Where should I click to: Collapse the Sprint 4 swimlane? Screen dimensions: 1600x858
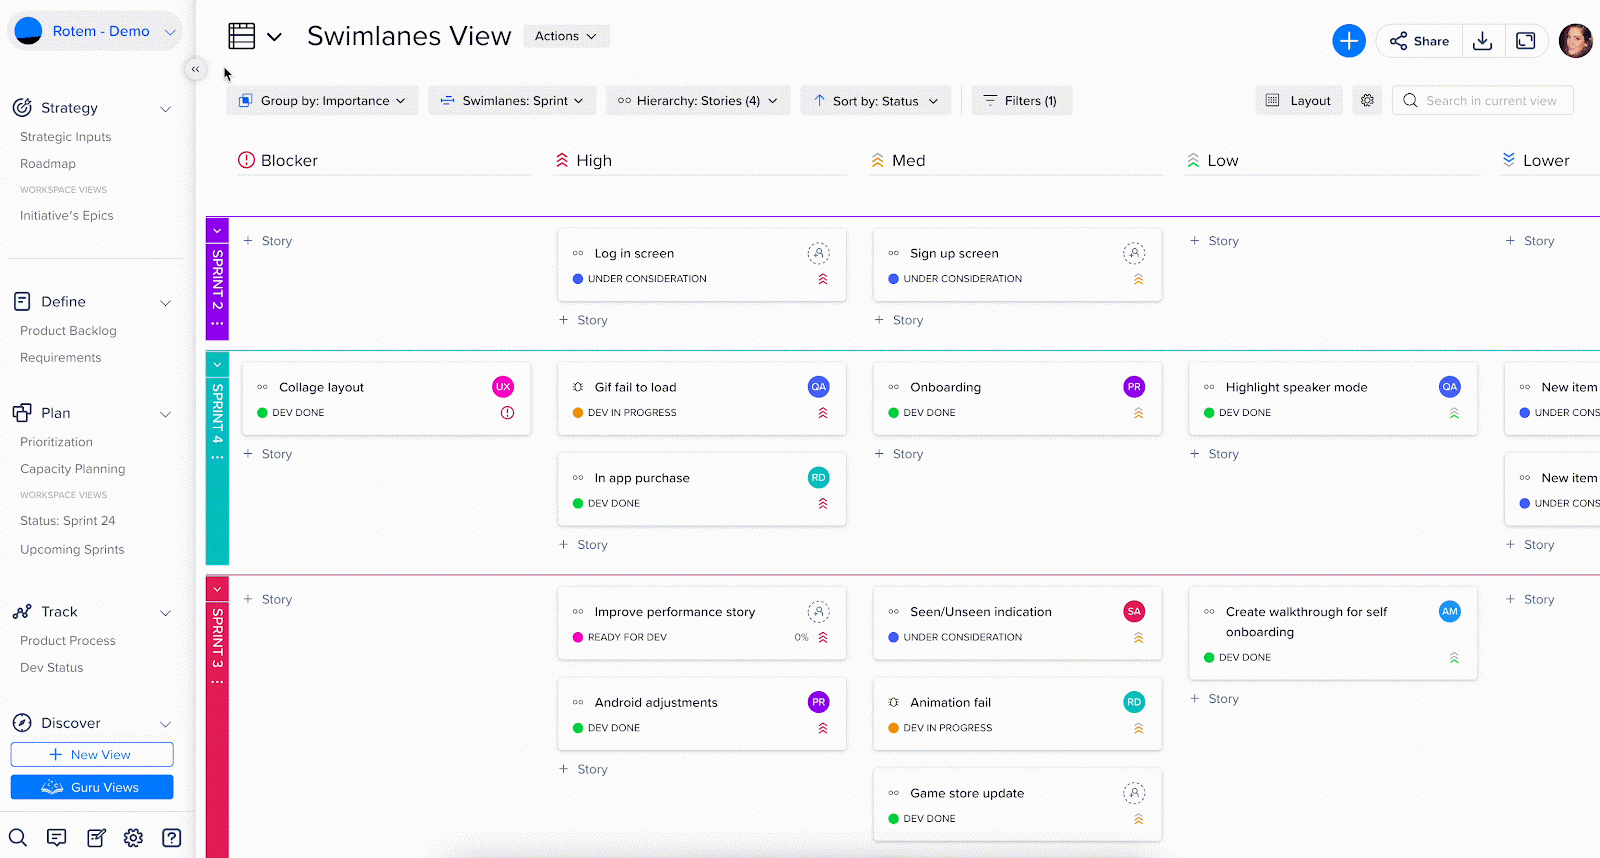pos(217,365)
